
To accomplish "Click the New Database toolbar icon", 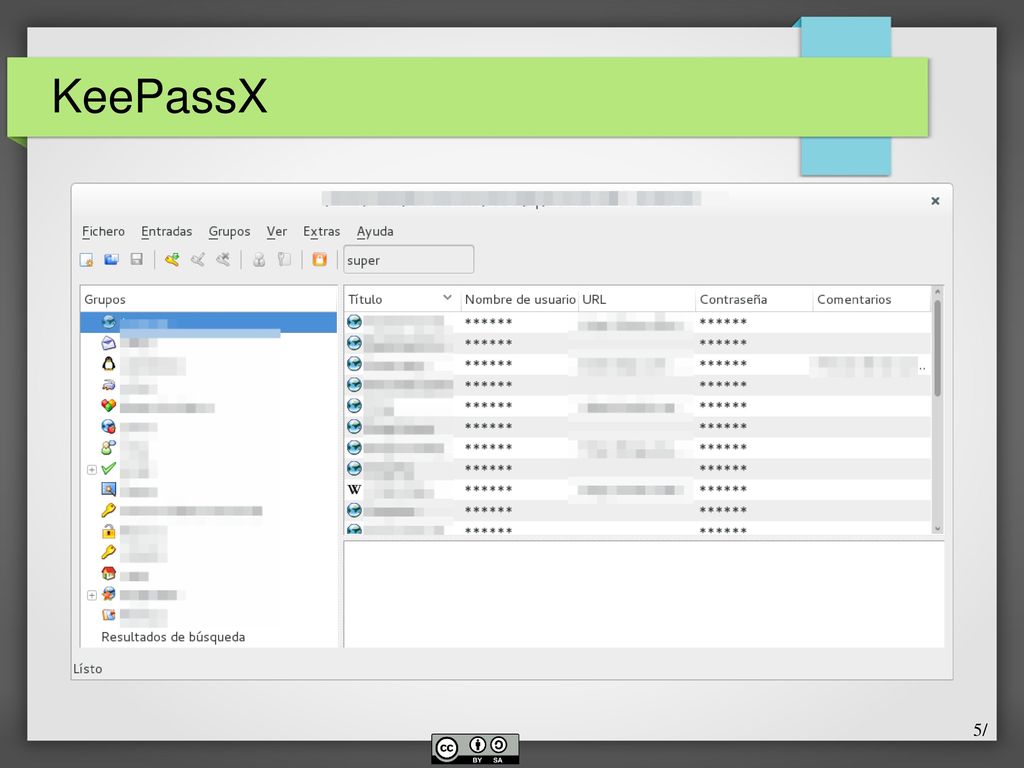I will (86, 260).
